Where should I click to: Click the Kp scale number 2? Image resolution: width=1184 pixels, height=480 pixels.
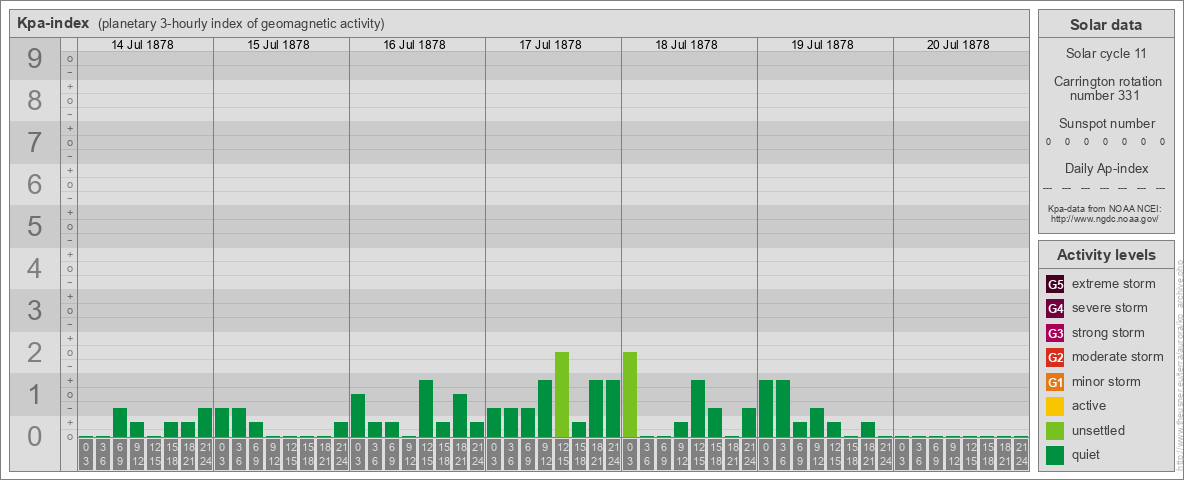[35, 352]
